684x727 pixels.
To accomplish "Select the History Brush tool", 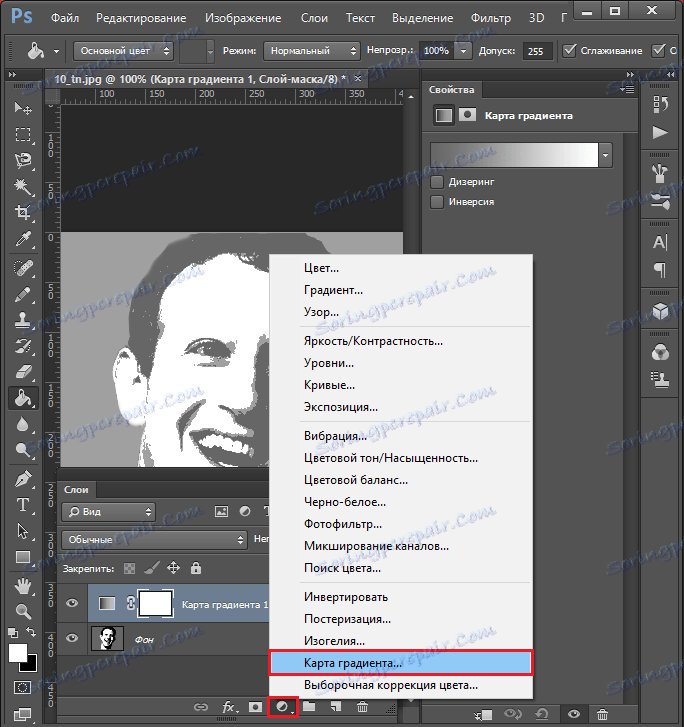I will (x=22, y=346).
